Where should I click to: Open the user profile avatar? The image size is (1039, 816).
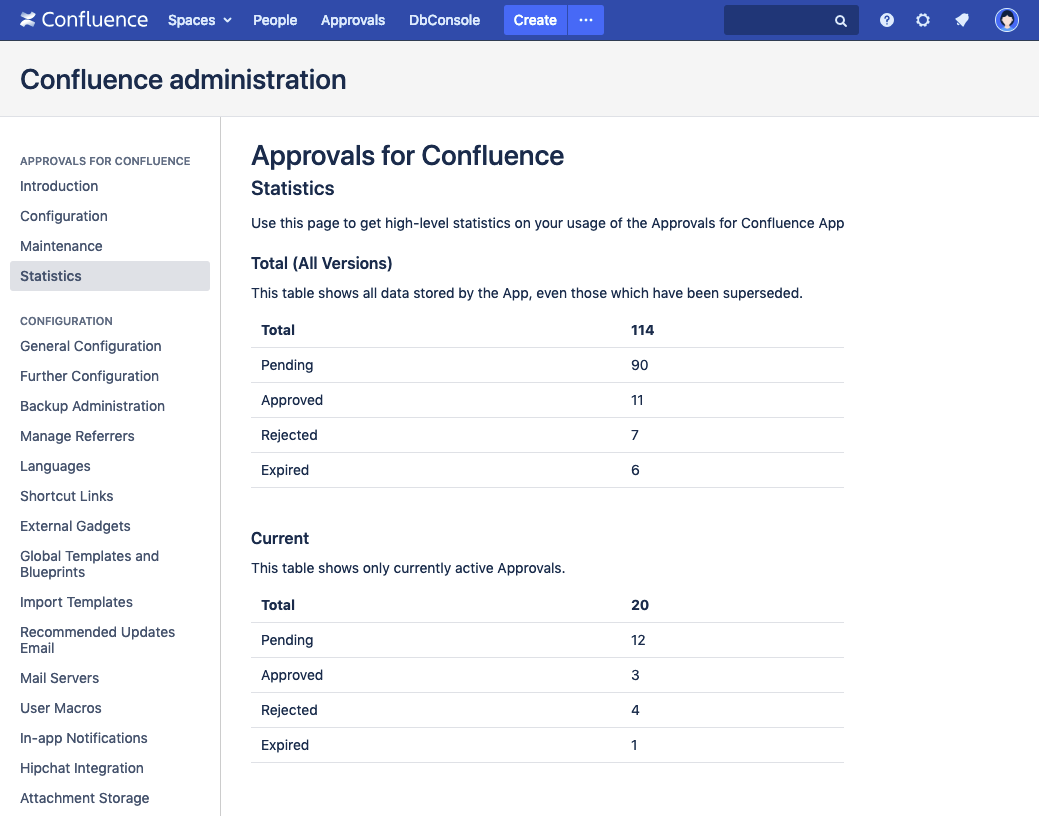pos(1007,20)
